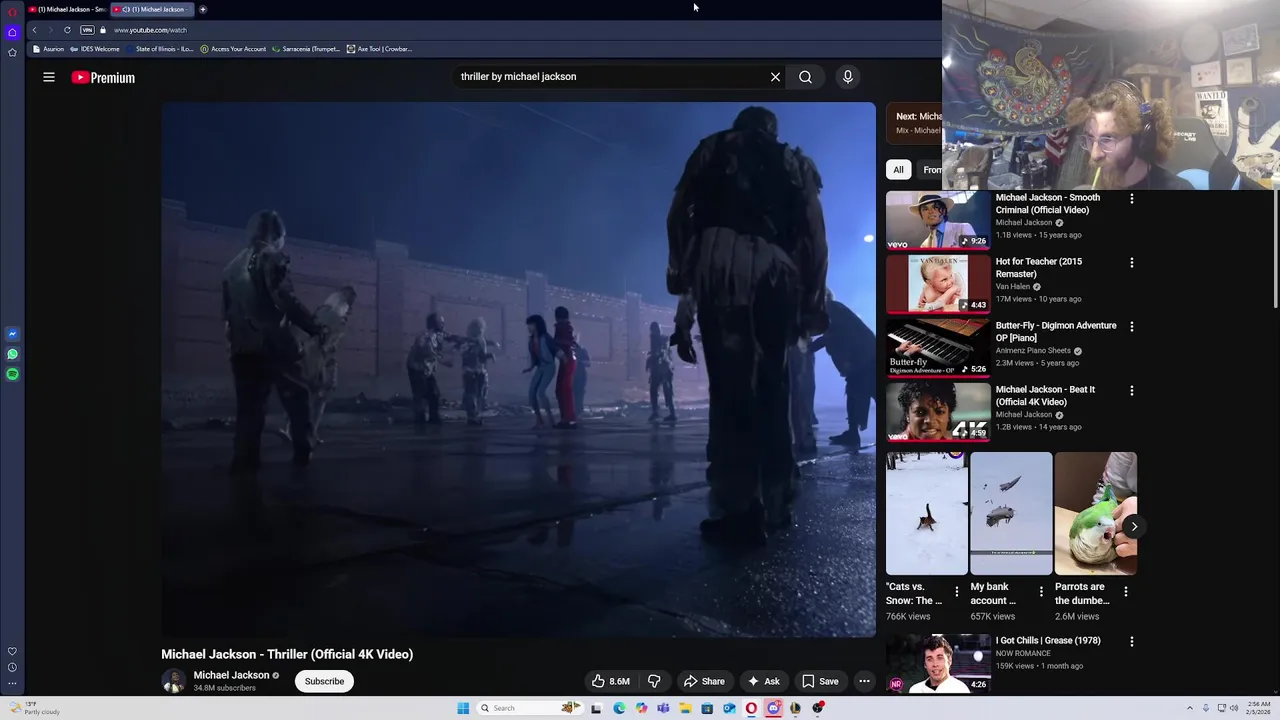This screenshot has width=1280, height=720.
Task: Open 'Michael Jackson - Beat It' title
Action: tap(1045, 396)
